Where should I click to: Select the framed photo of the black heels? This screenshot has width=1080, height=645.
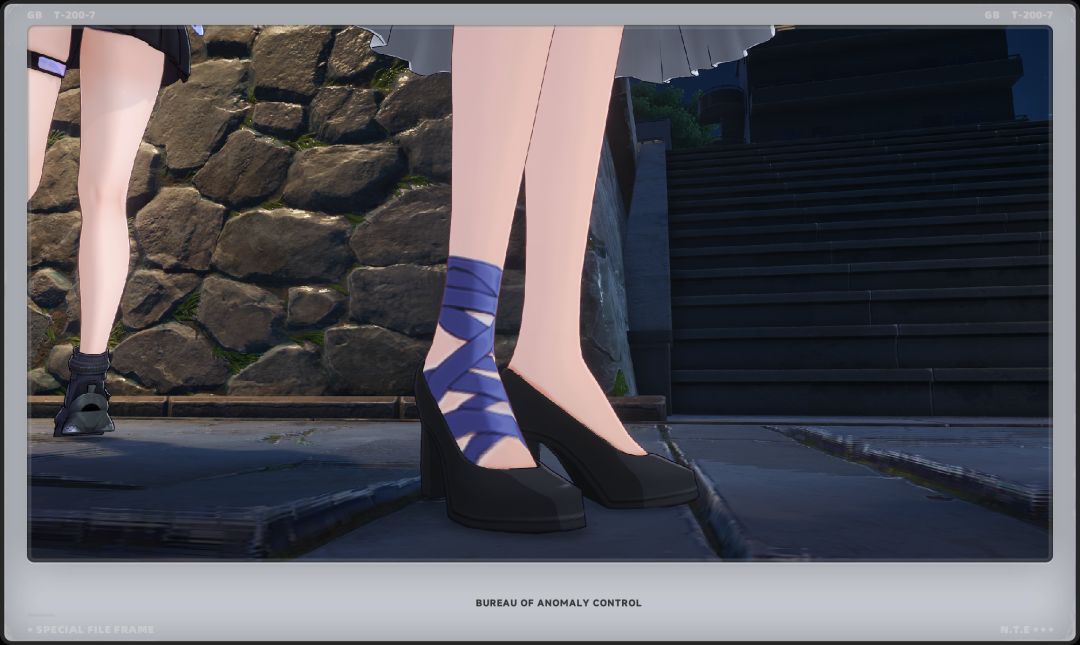click(x=540, y=294)
